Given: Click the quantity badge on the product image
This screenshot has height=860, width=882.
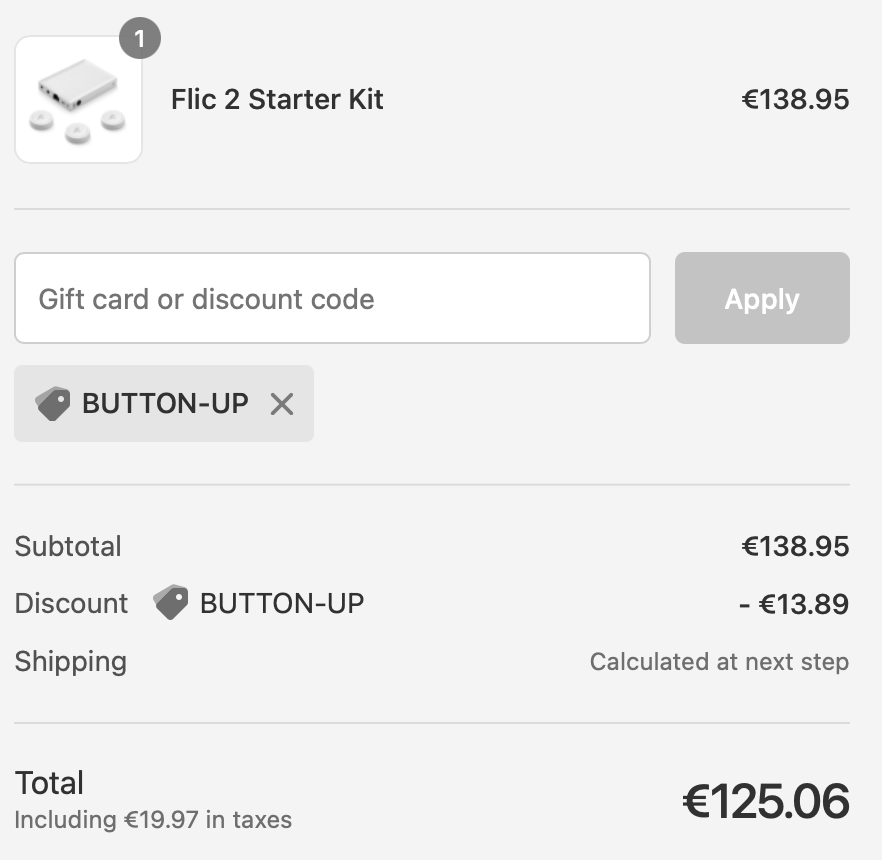Looking at the screenshot, I should click(x=140, y=40).
